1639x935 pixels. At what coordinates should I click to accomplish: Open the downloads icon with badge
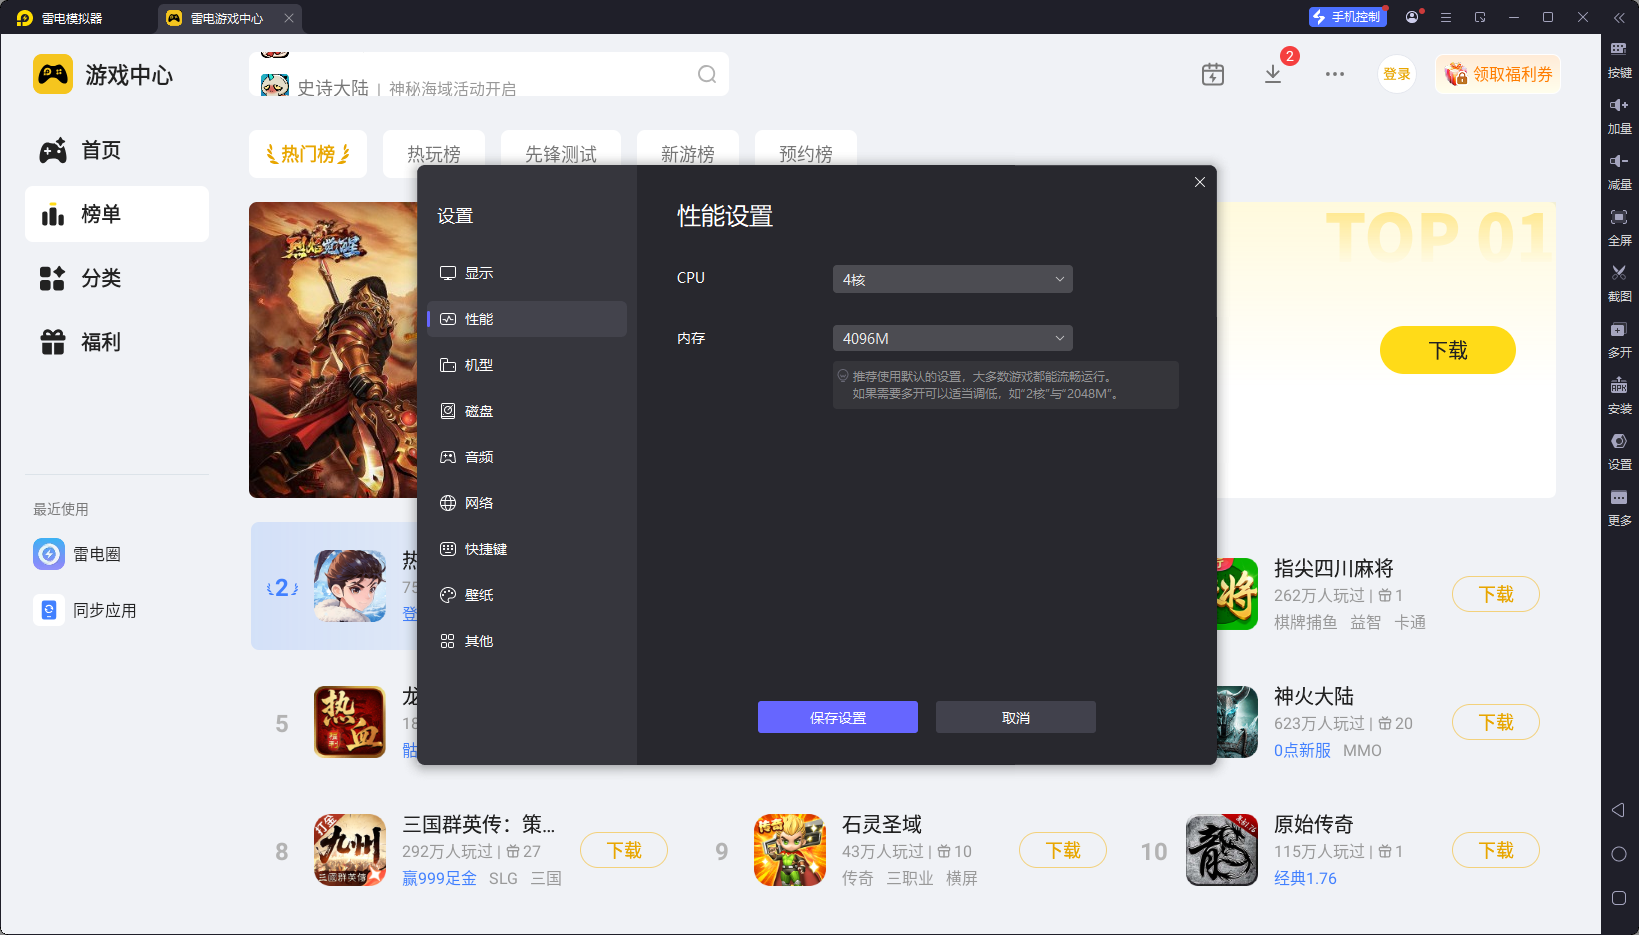click(1273, 74)
